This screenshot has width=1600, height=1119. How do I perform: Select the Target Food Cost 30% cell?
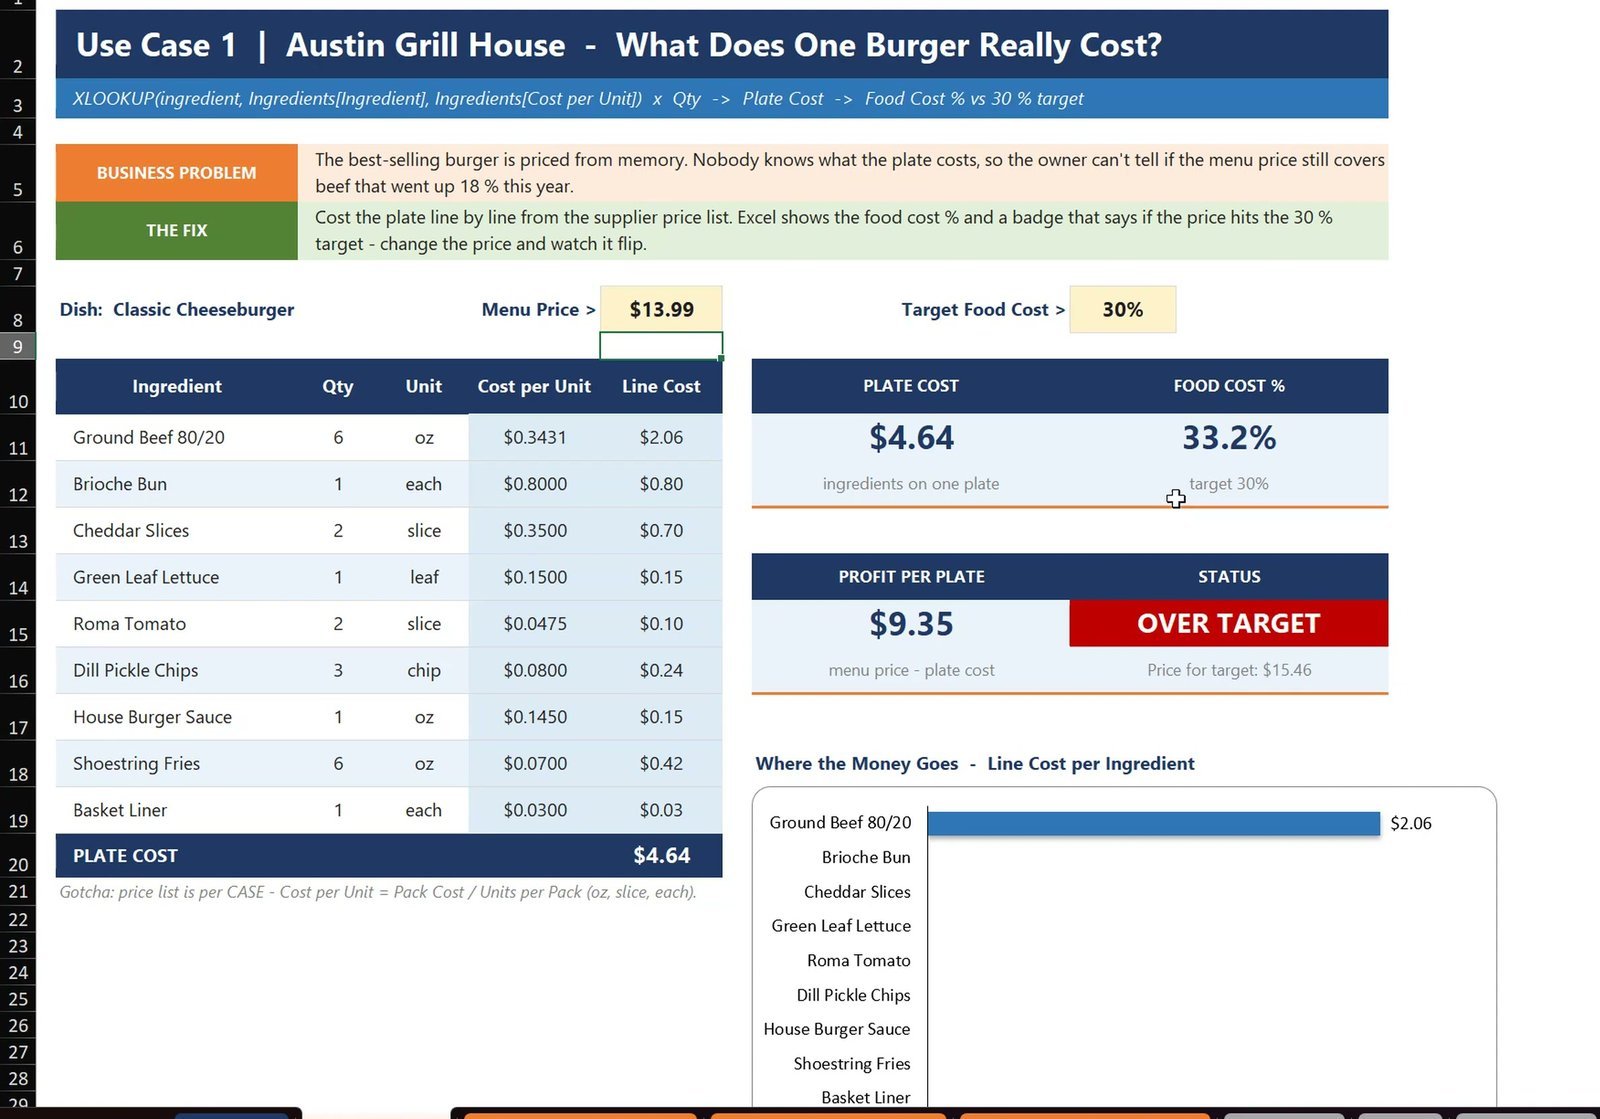point(1122,309)
